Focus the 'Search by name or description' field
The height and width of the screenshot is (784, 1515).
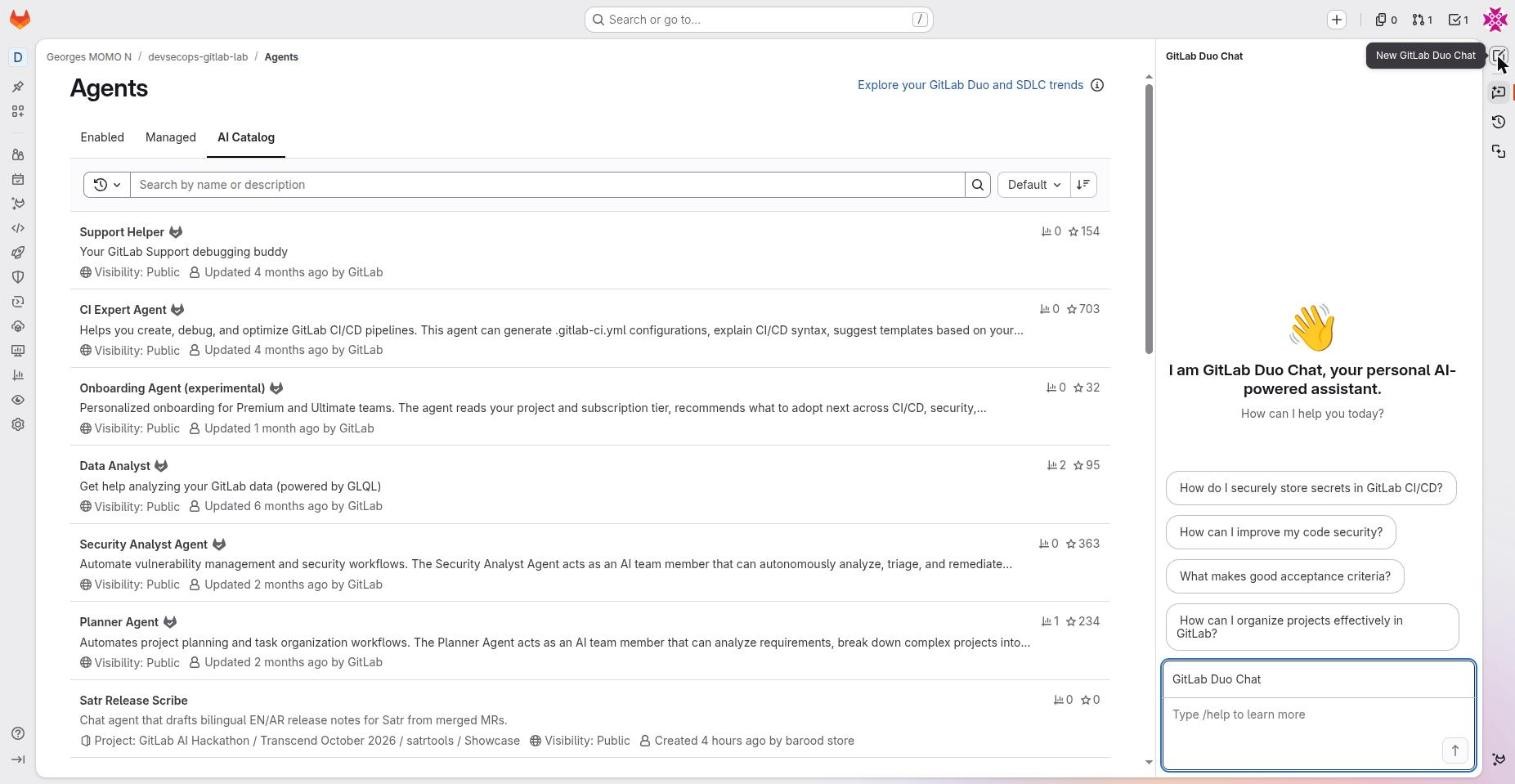(x=547, y=185)
